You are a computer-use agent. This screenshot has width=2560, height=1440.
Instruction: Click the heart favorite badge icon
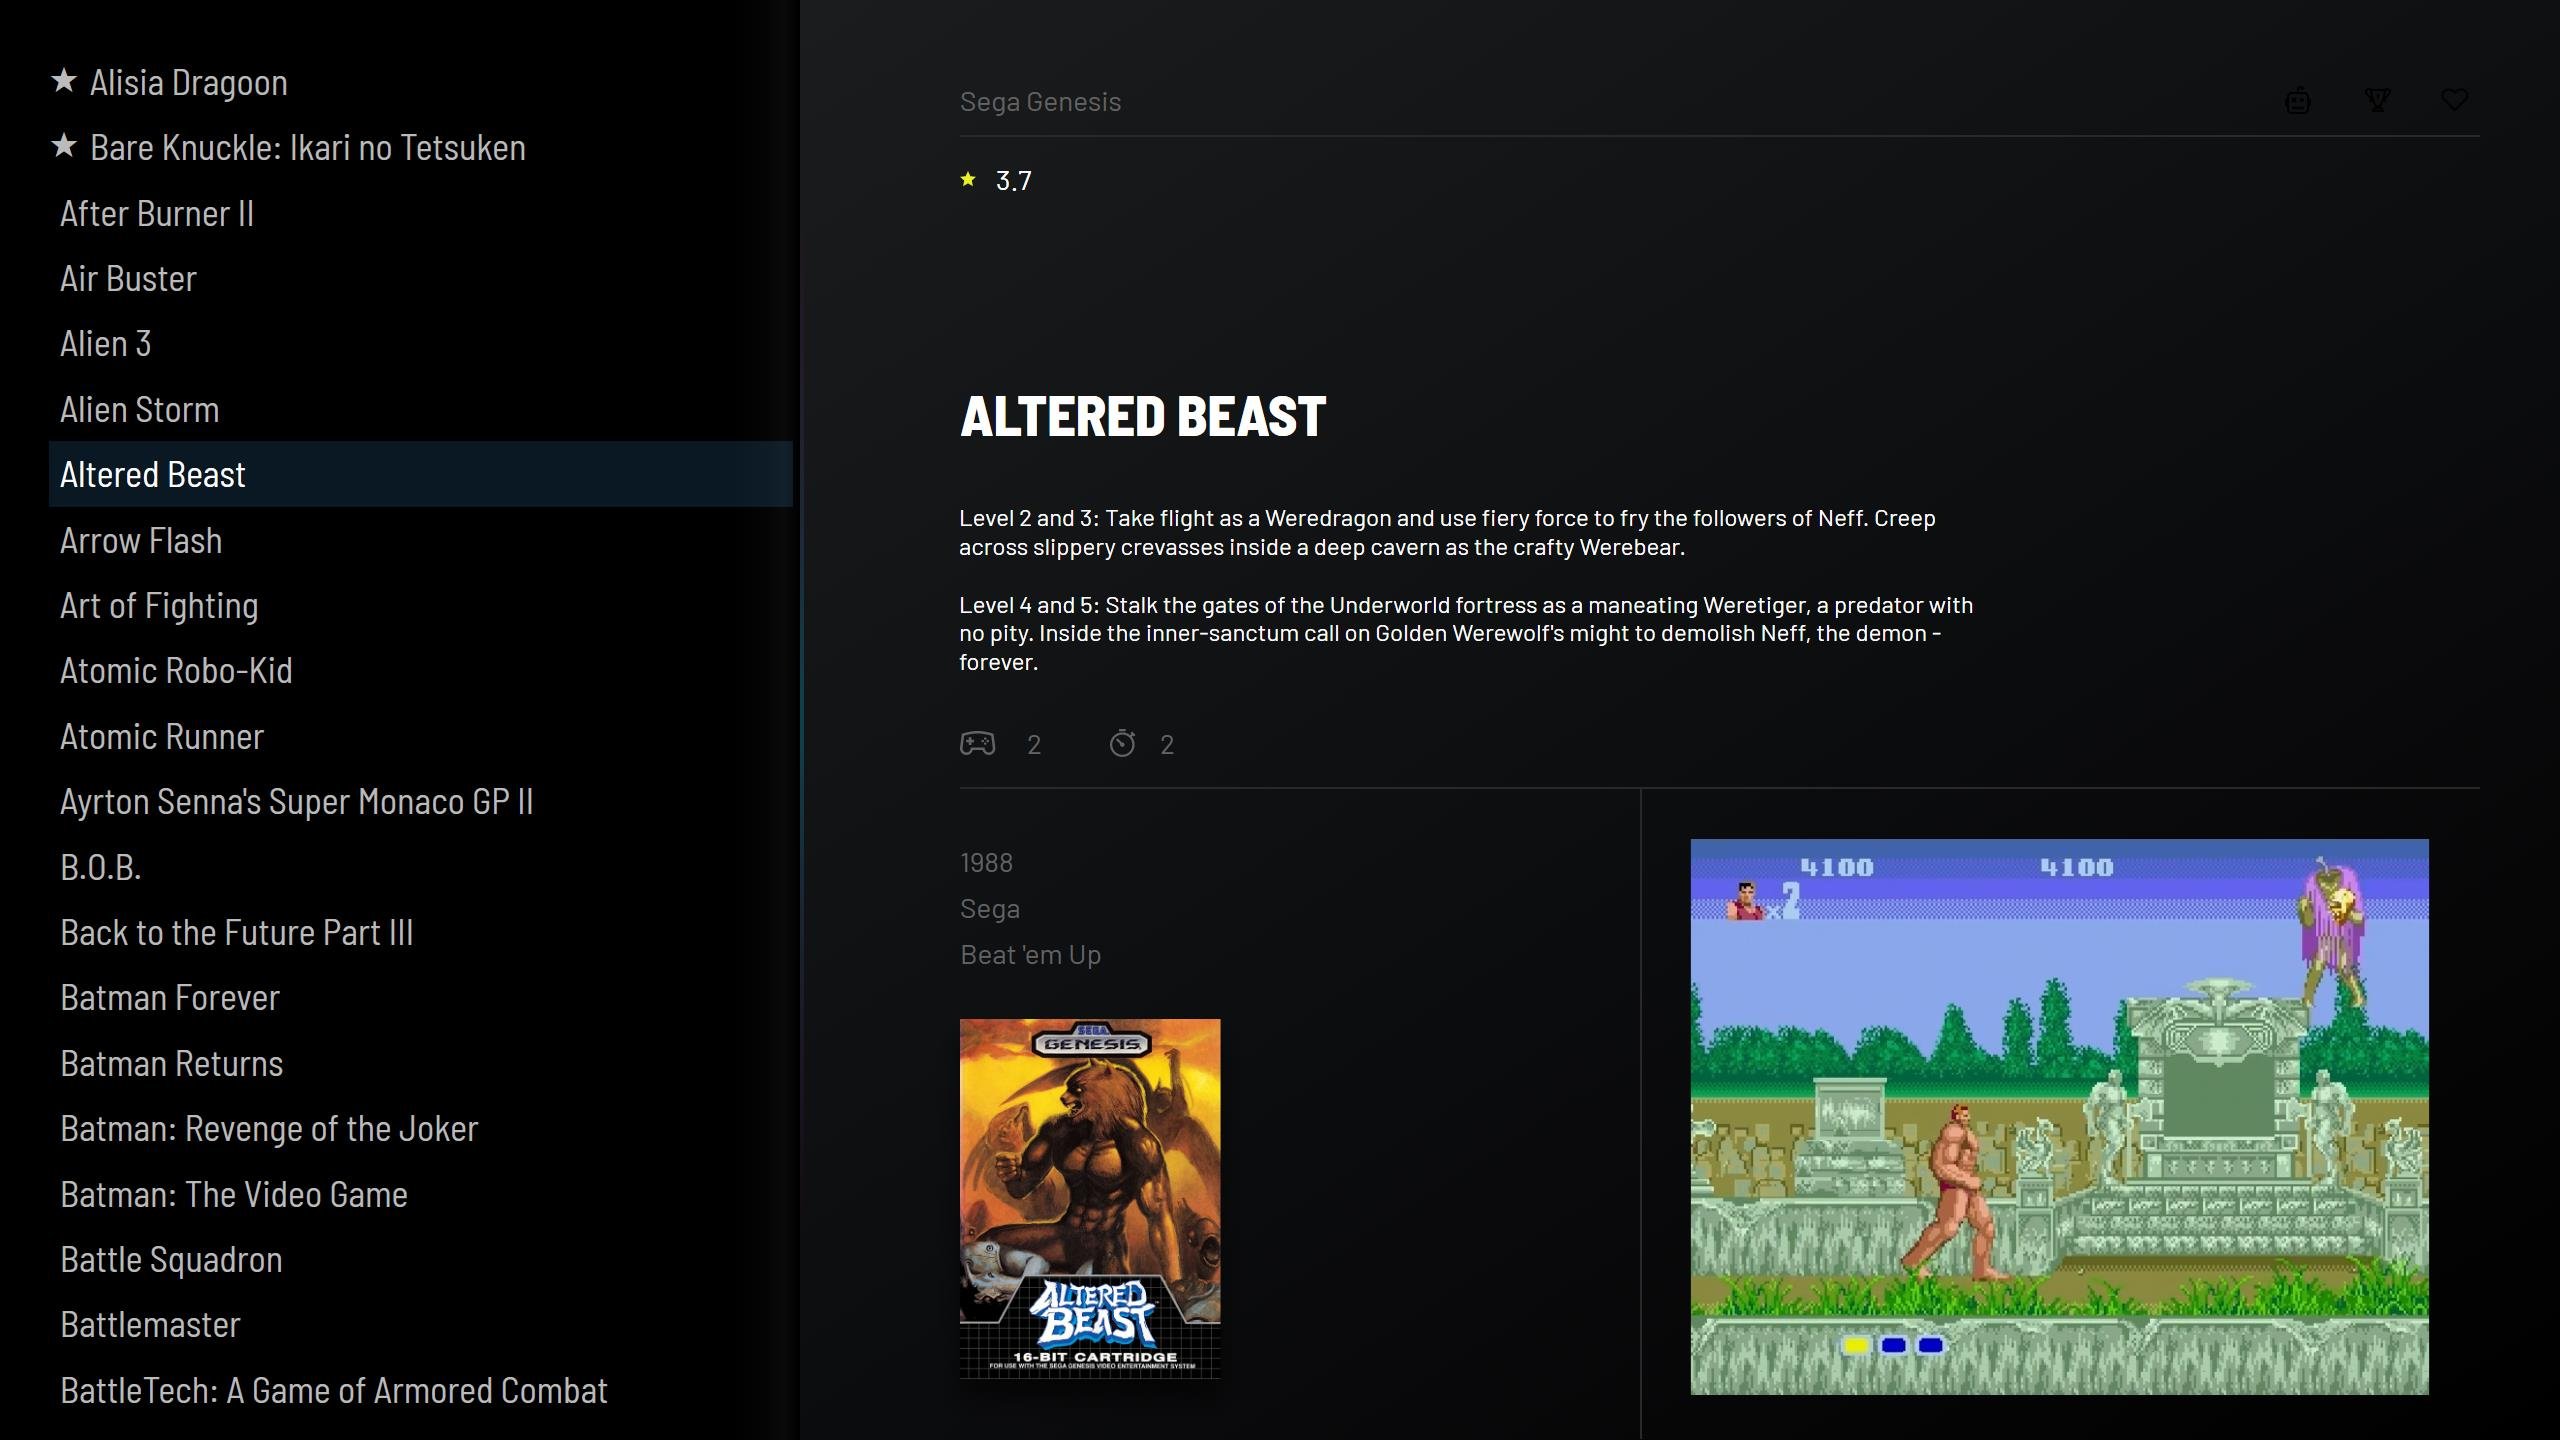click(x=2455, y=100)
